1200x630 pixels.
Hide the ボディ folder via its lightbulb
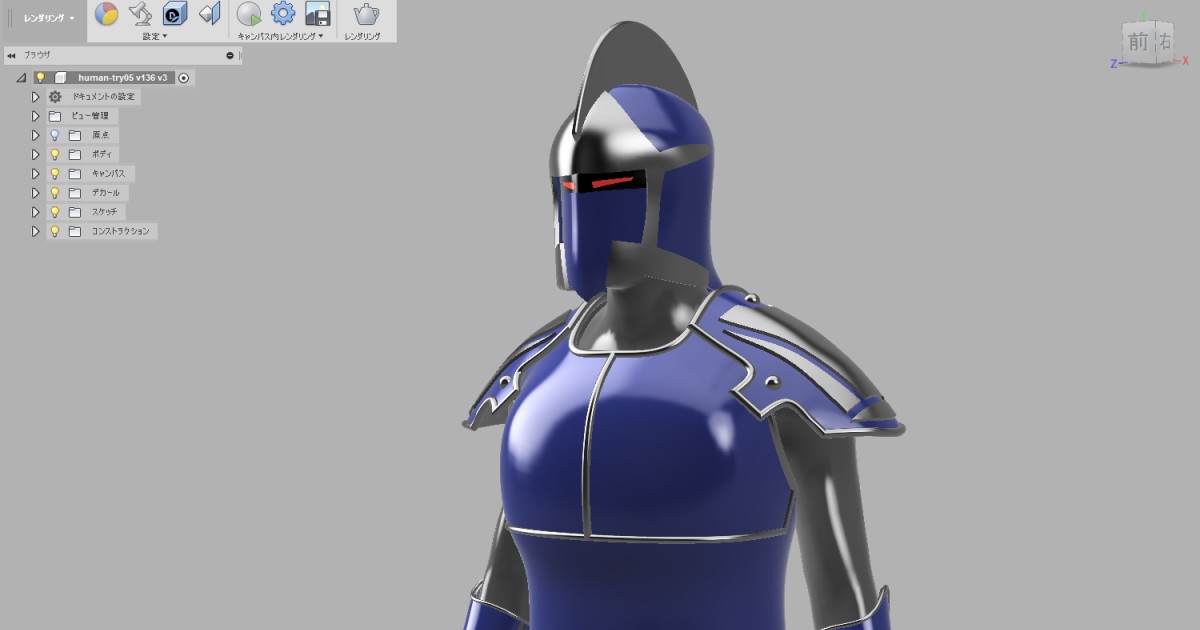(56, 153)
